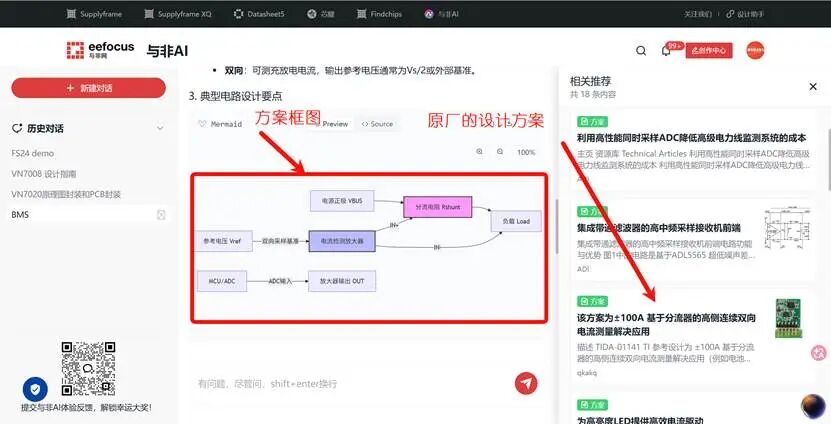The width and height of the screenshot is (831, 424).
Task: Zoom in the Mermaid diagram
Action: tap(480, 152)
